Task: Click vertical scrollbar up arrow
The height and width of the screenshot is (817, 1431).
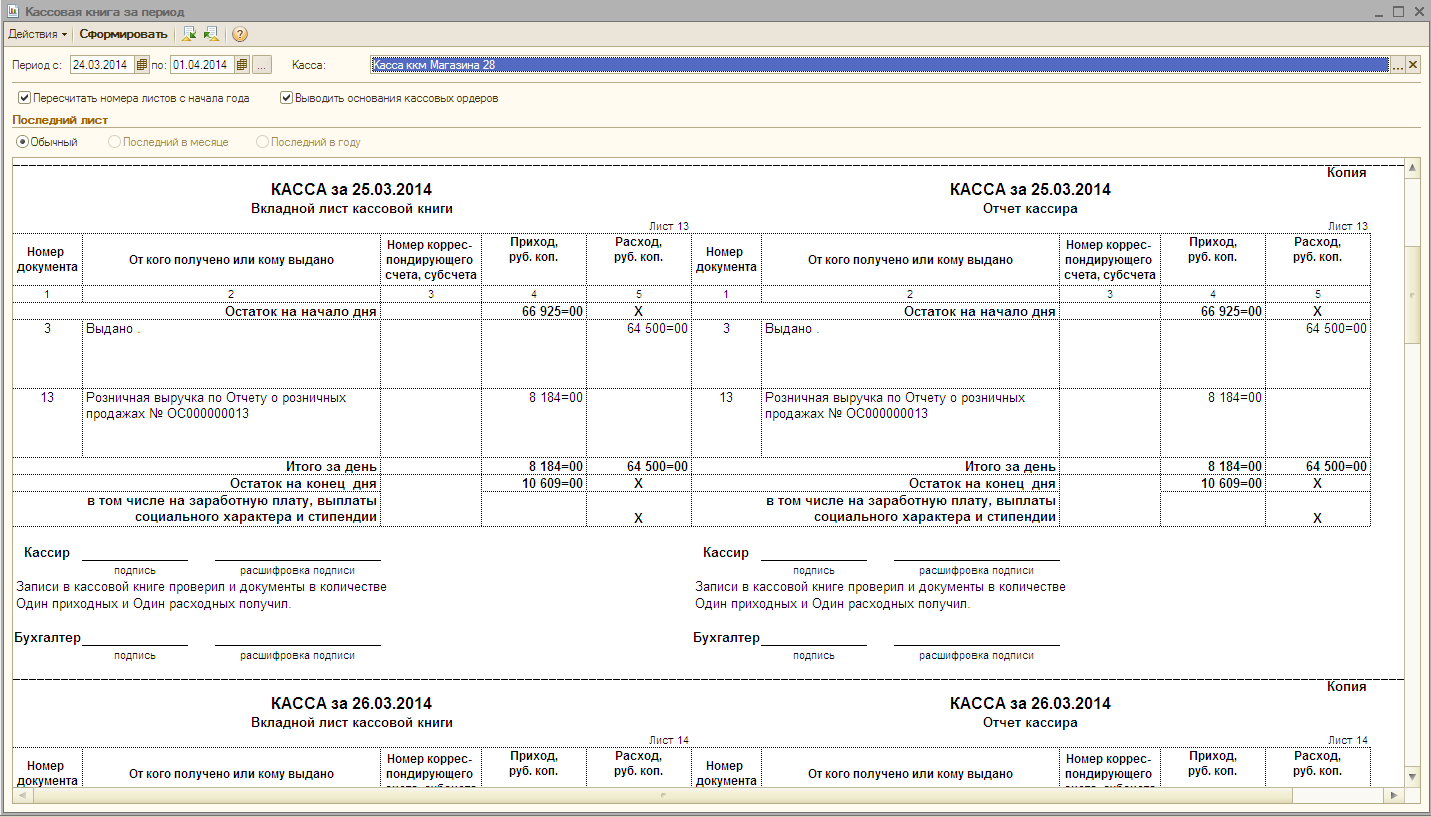Action: point(1412,168)
